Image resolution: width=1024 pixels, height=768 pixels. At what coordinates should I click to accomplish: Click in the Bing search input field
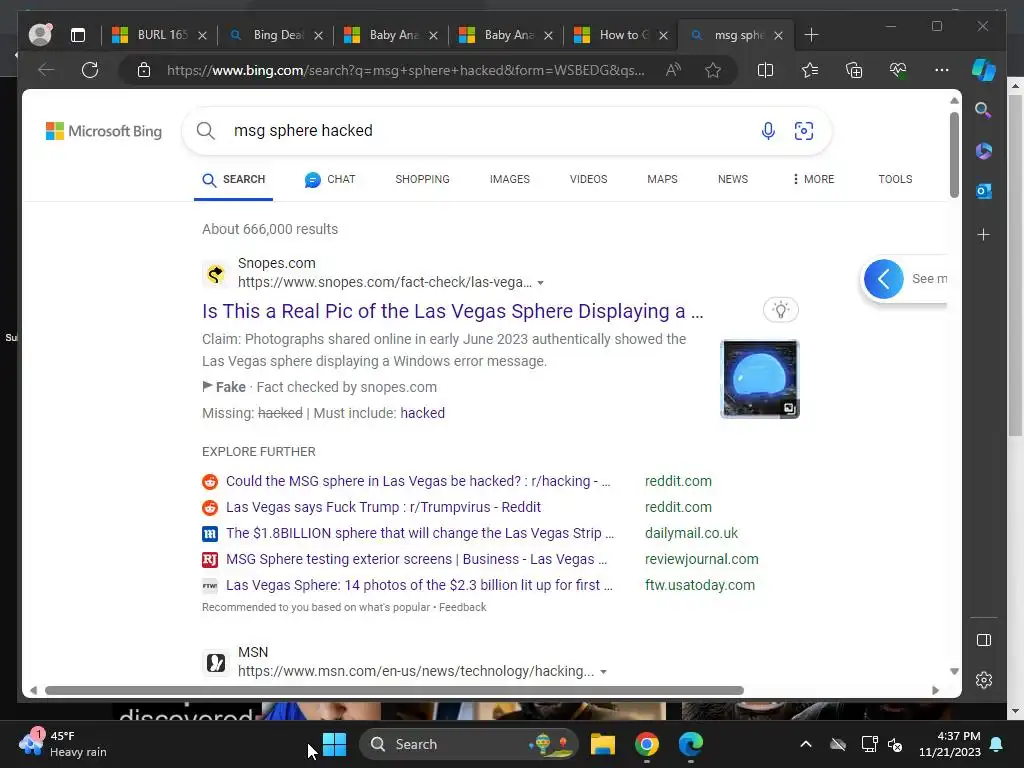(490, 131)
